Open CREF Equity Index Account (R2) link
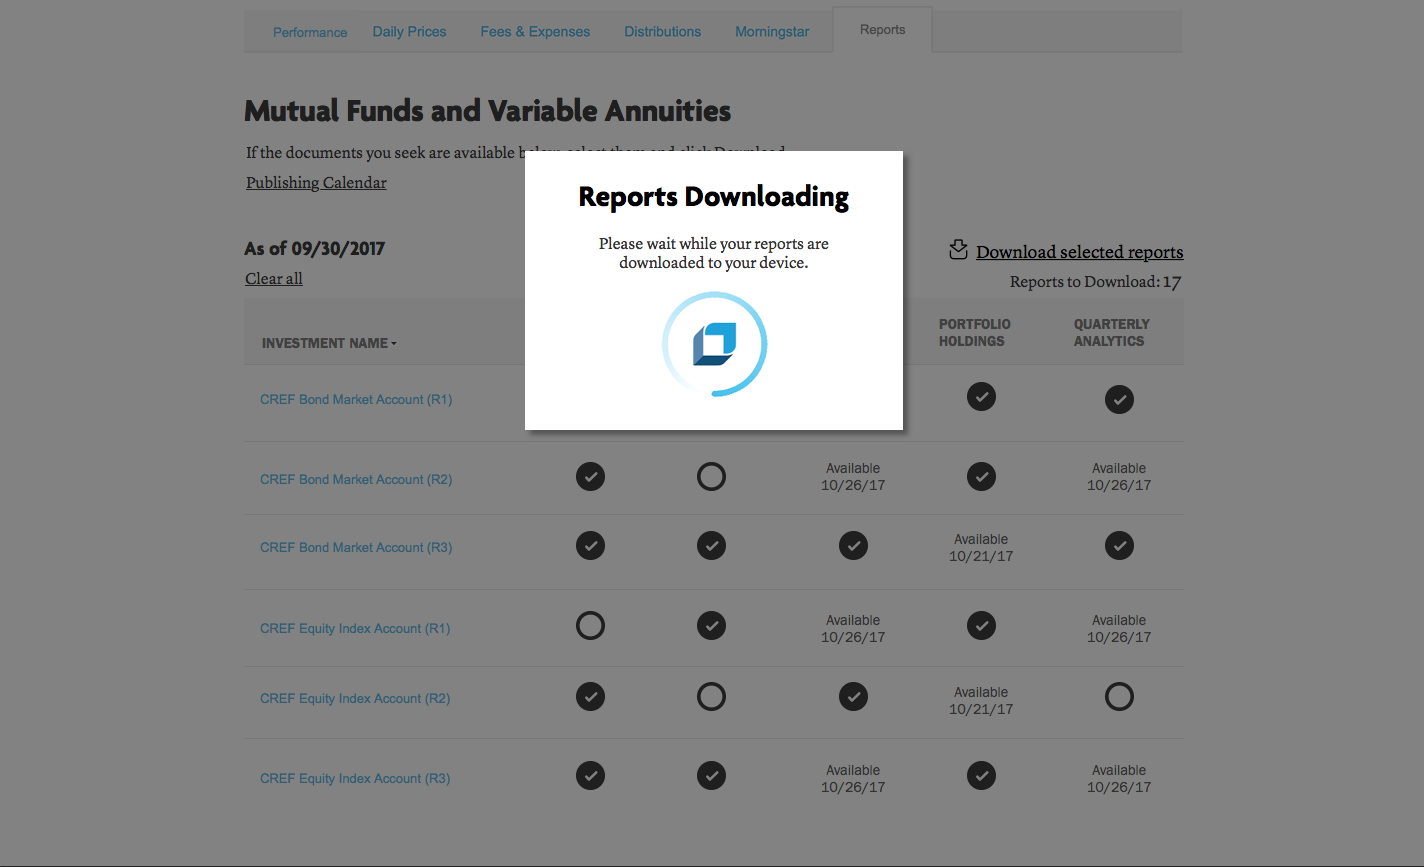 [x=355, y=698]
